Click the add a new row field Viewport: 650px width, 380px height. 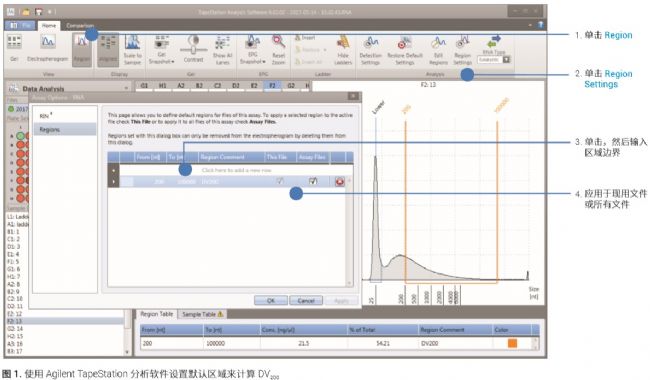pyautogui.click(x=236, y=170)
